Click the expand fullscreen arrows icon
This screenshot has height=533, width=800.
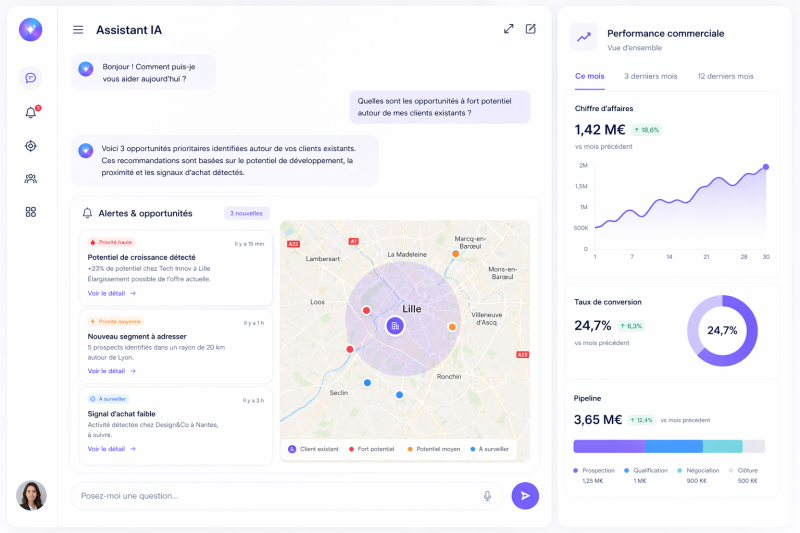tap(509, 29)
